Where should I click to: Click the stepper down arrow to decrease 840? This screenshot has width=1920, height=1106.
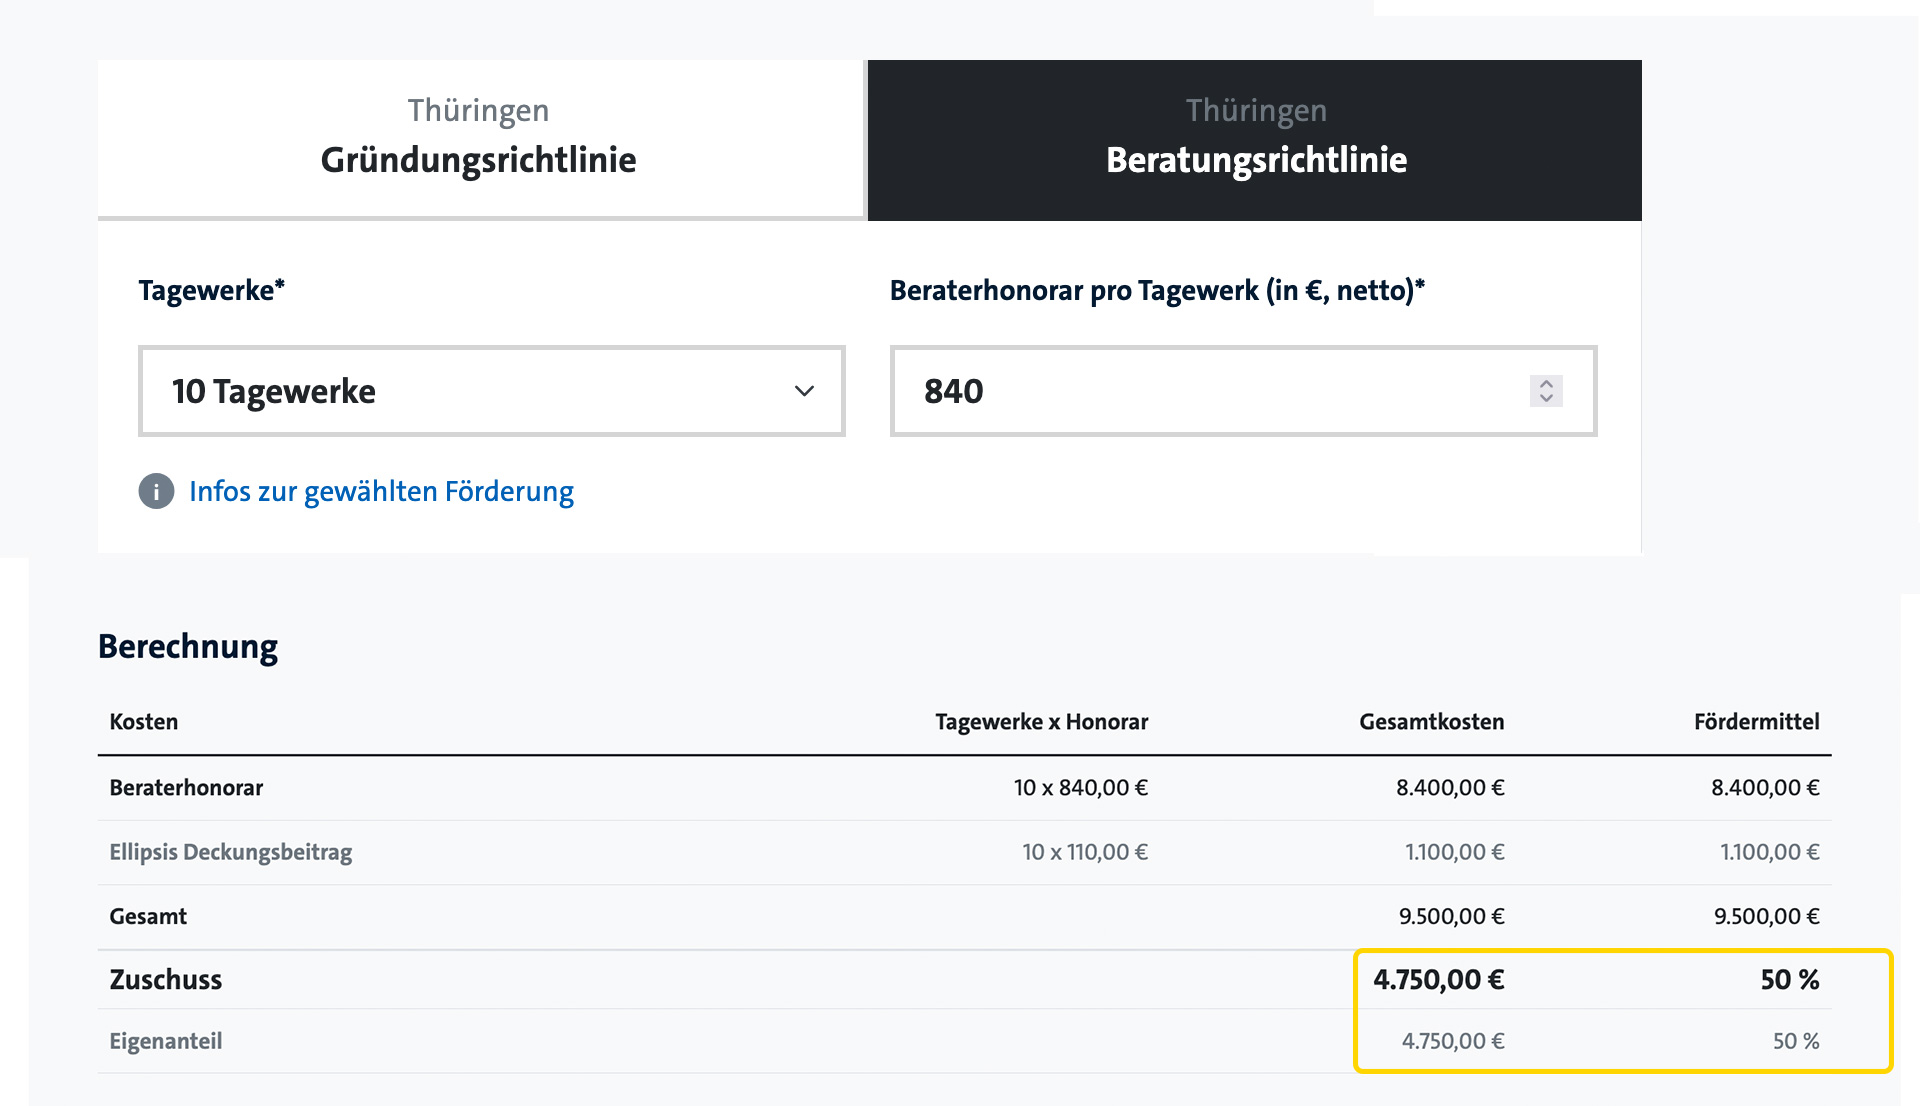pyautogui.click(x=1545, y=398)
